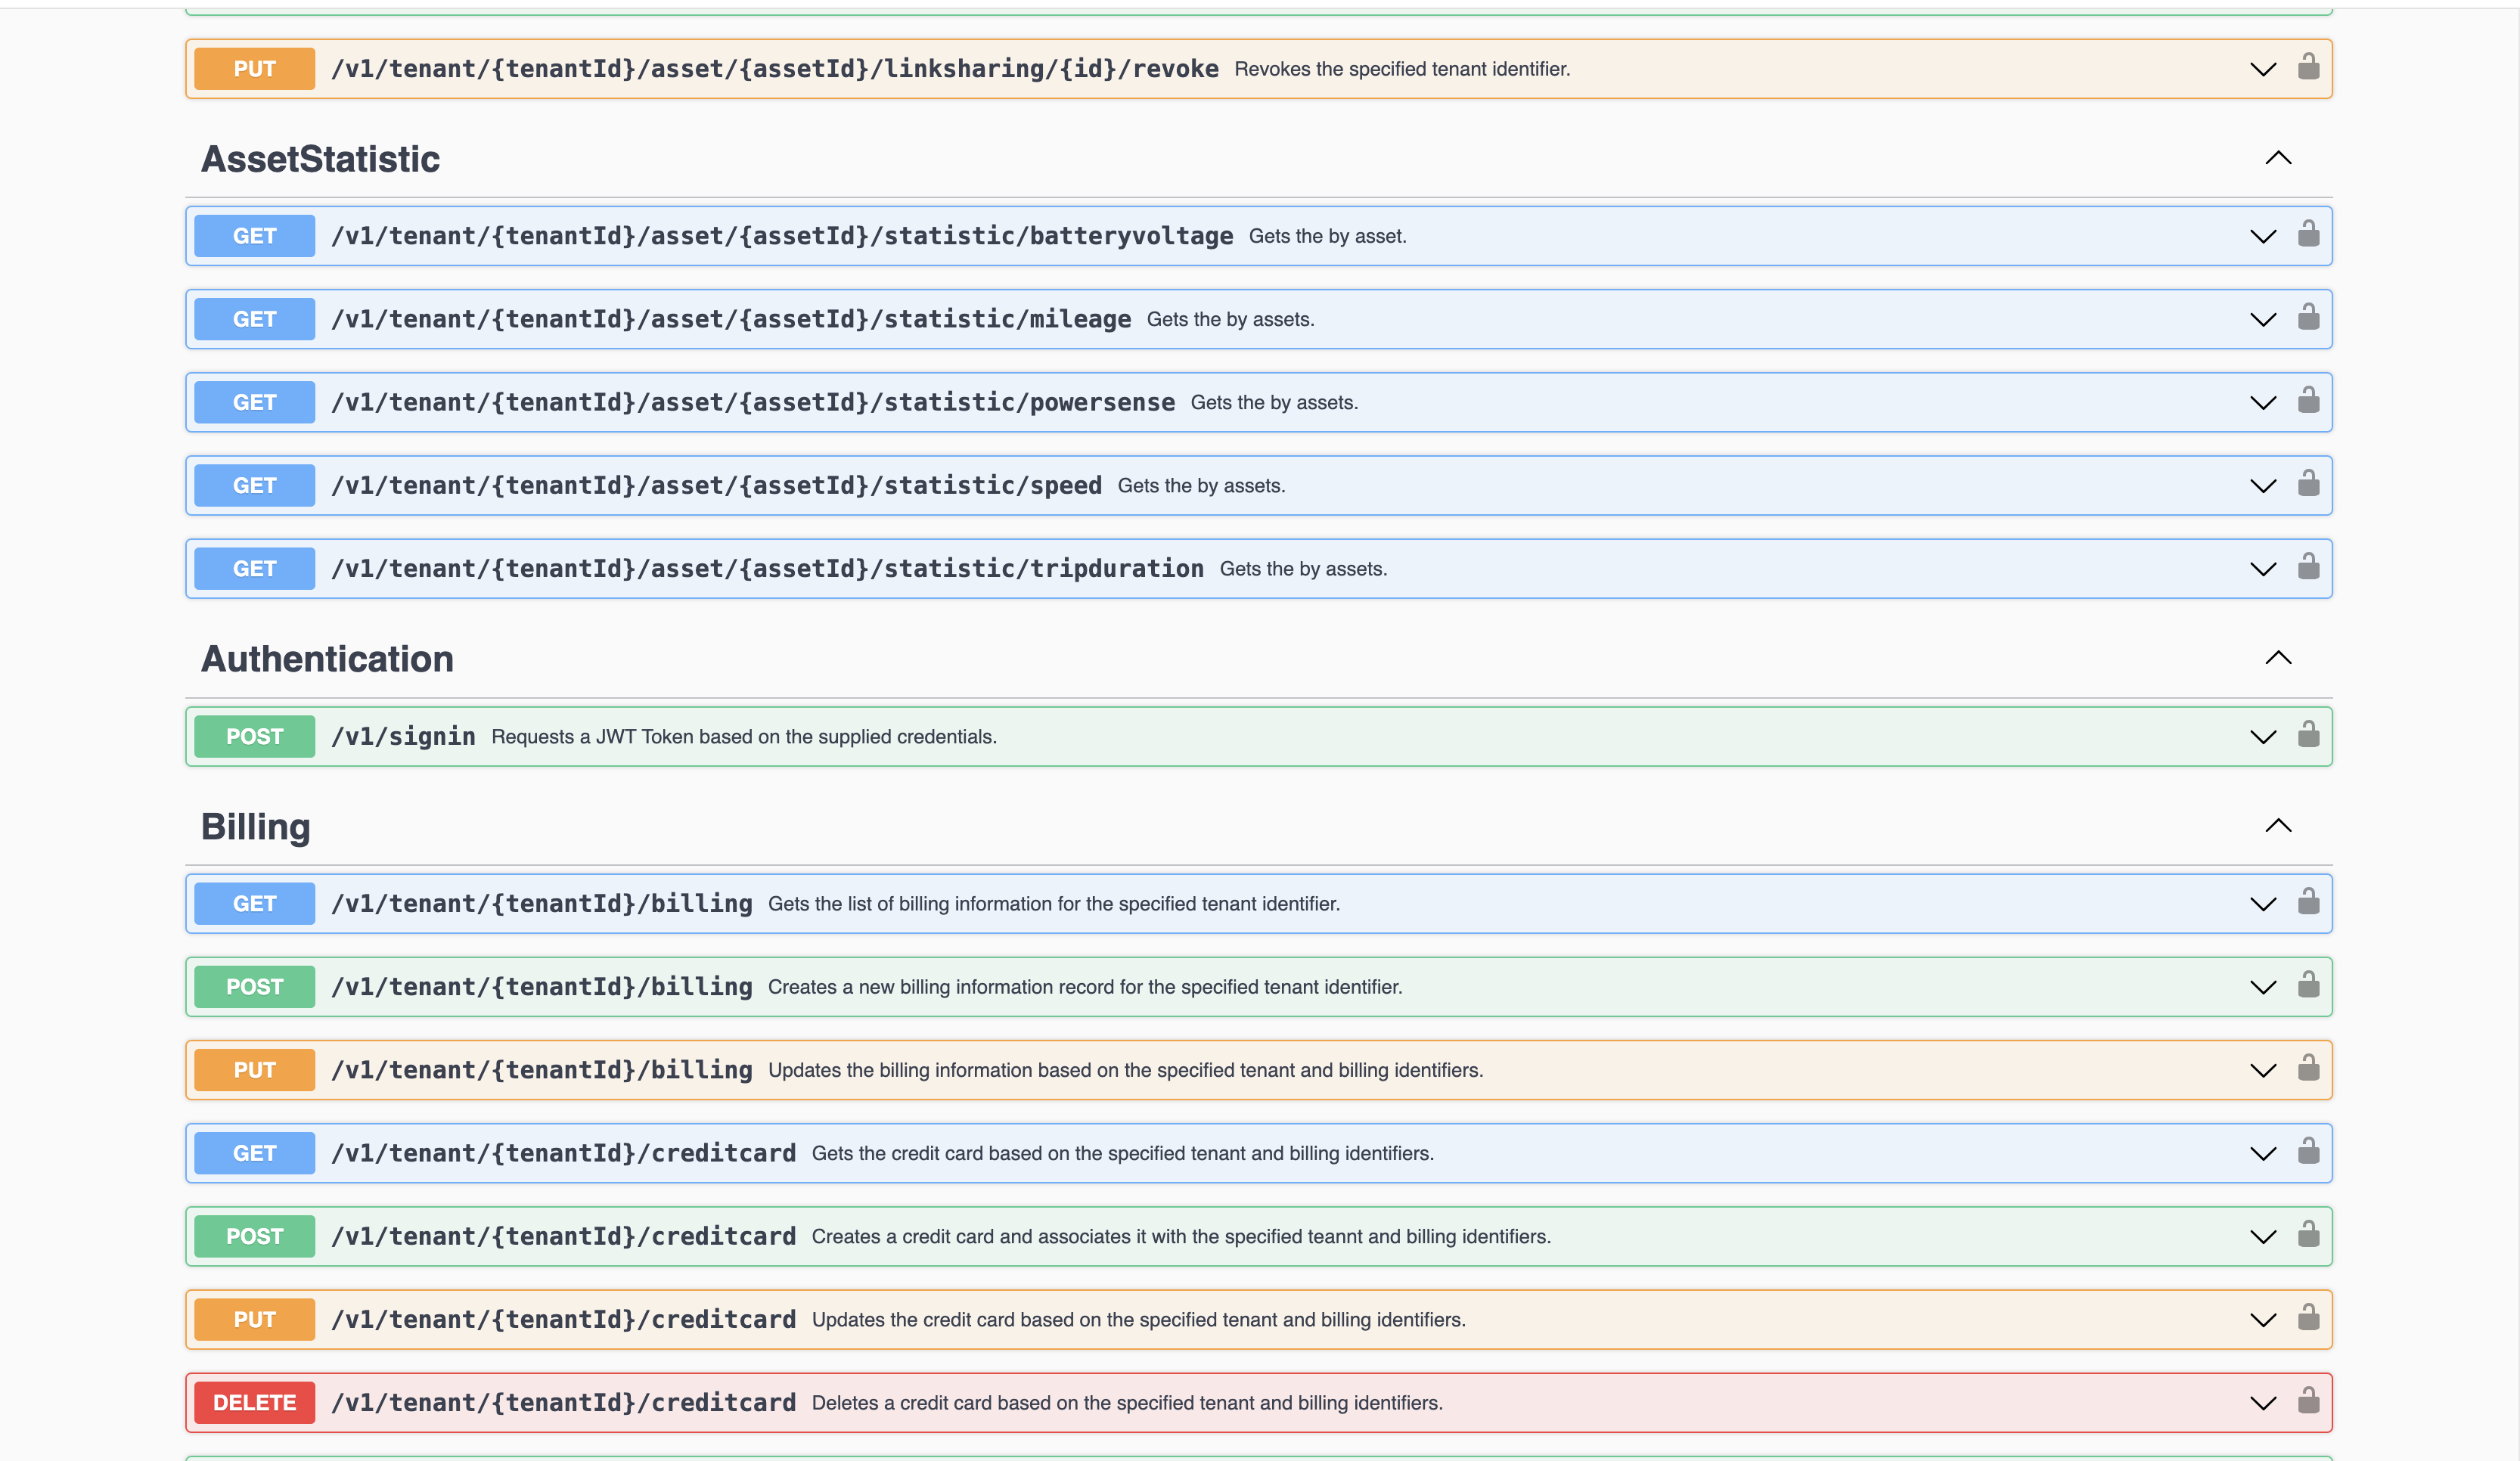Open authorization lock on DELETE creditcard endpoint
2520x1461 pixels.
(2309, 1402)
